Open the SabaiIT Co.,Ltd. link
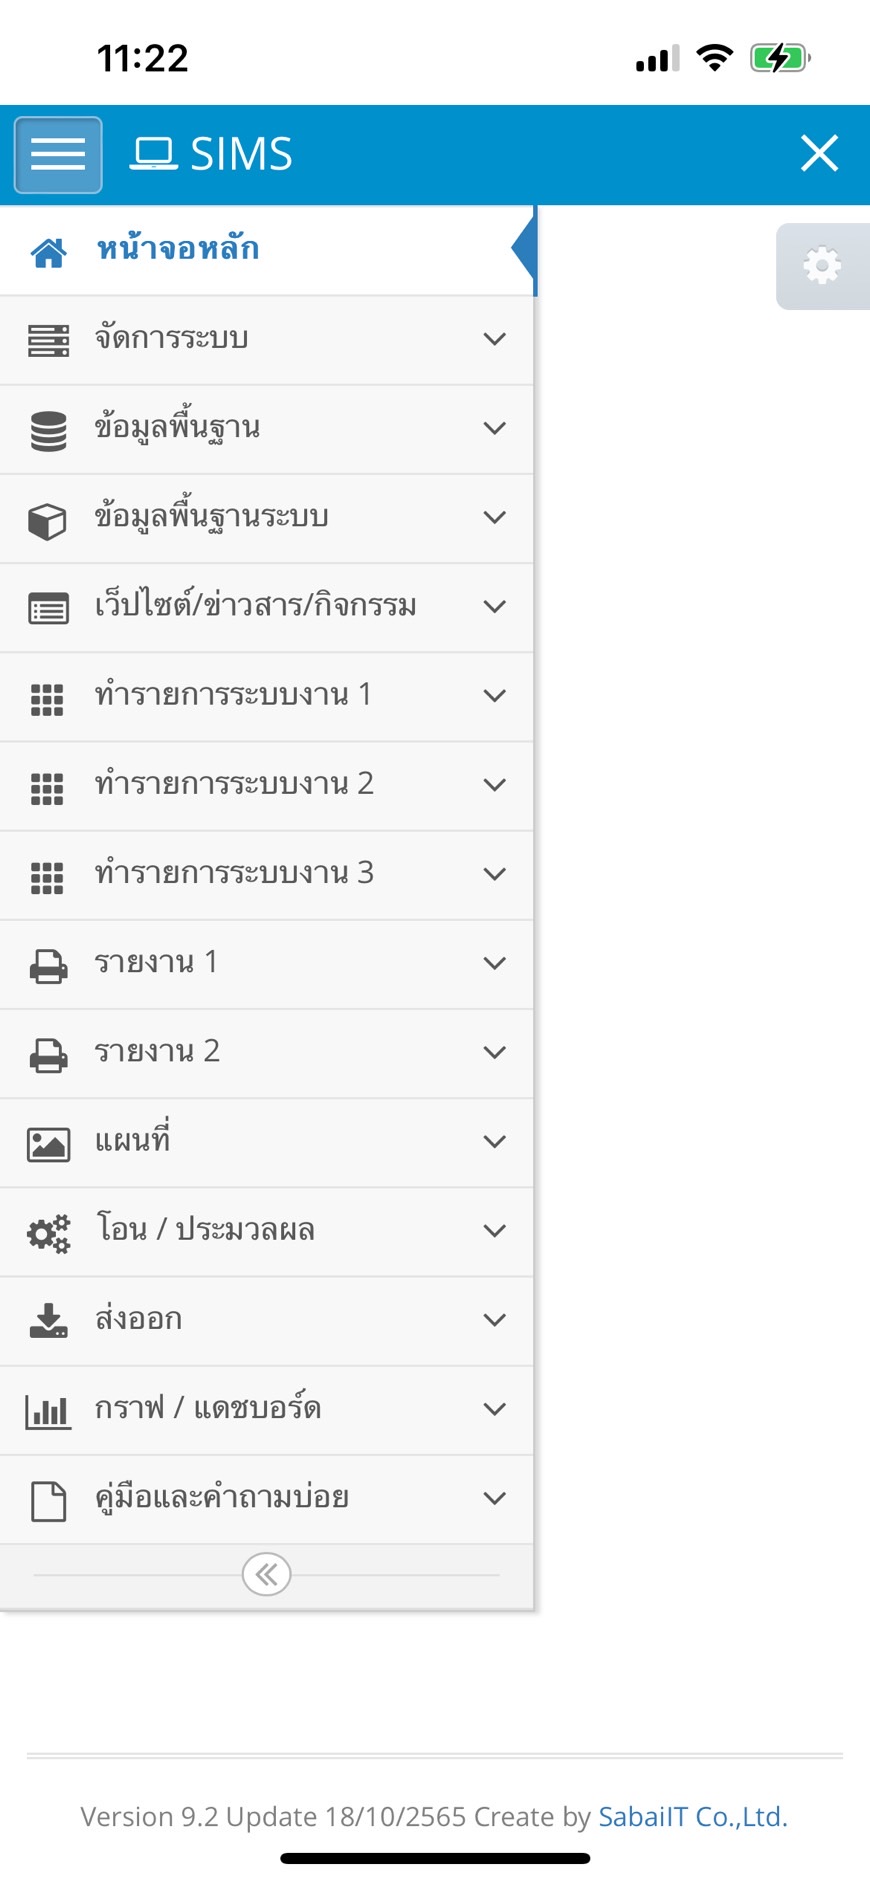Screen dimensions: 870x1882 [692, 1817]
